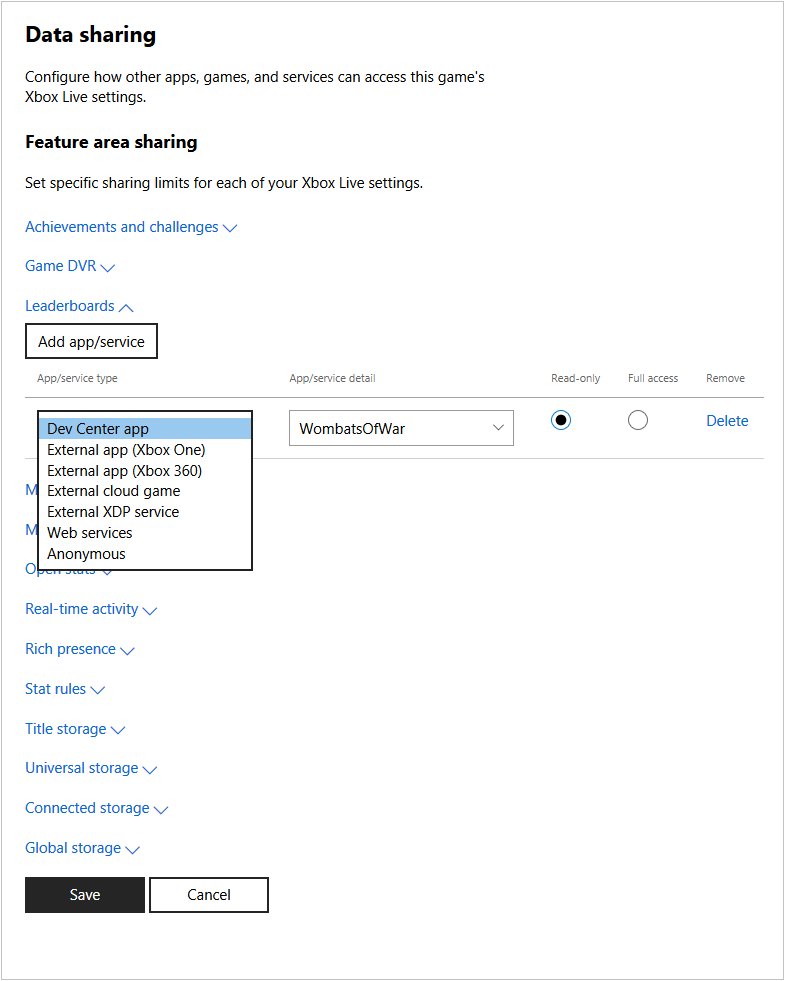Select External XDP service option
Image resolution: width=785 pixels, height=981 pixels.
point(145,512)
